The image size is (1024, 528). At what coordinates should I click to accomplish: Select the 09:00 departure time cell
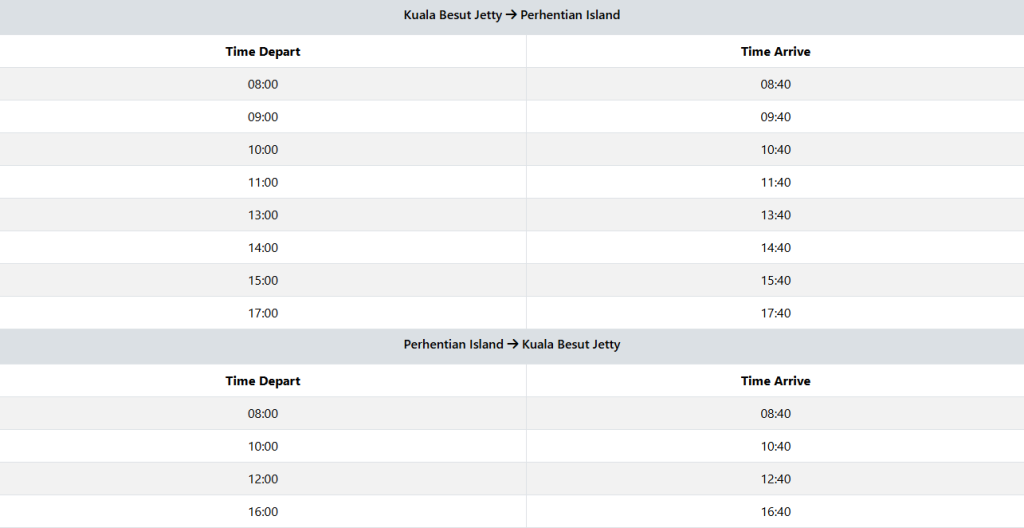point(263,117)
